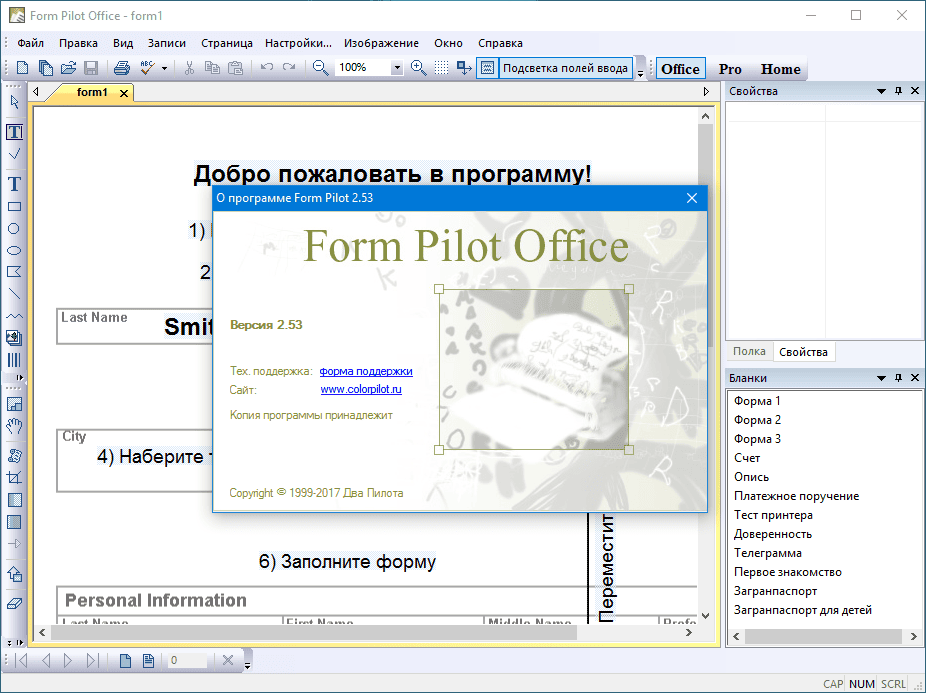Open the spell check dropdown arrow
Image resolution: width=926 pixels, height=693 pixels.
(164, 68)
